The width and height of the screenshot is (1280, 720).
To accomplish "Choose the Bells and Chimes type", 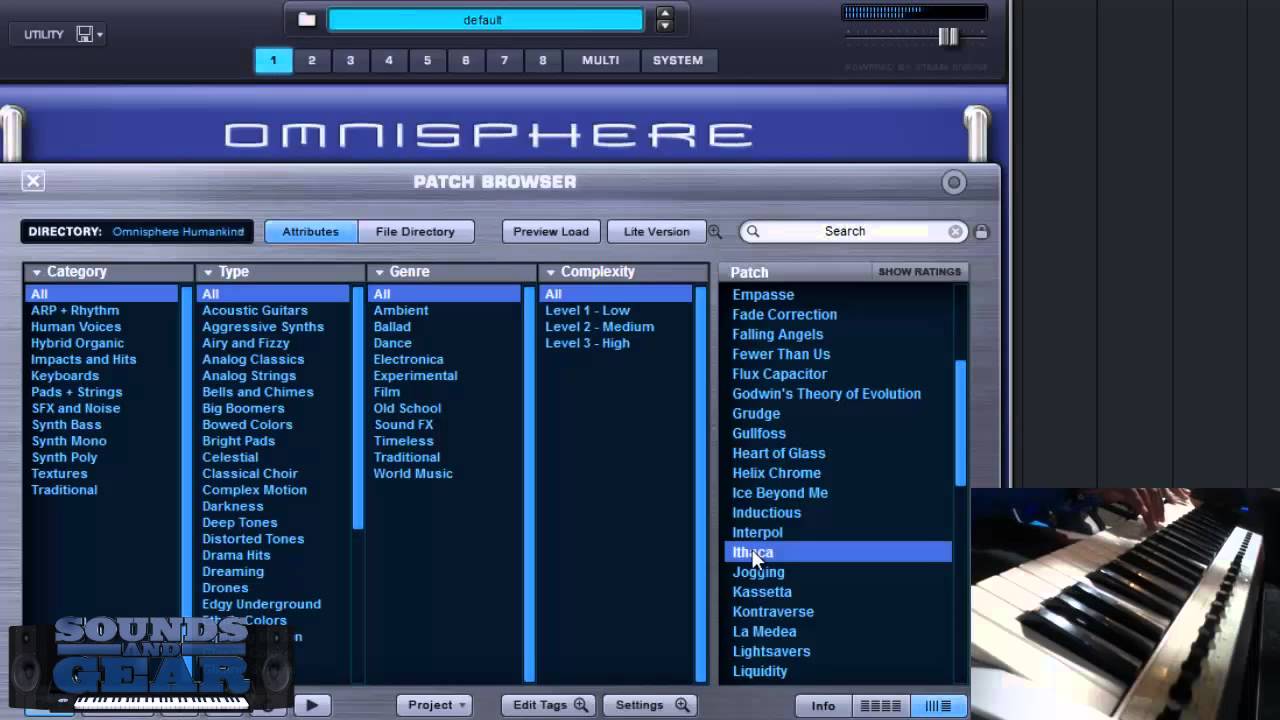I will pos(258,392).
